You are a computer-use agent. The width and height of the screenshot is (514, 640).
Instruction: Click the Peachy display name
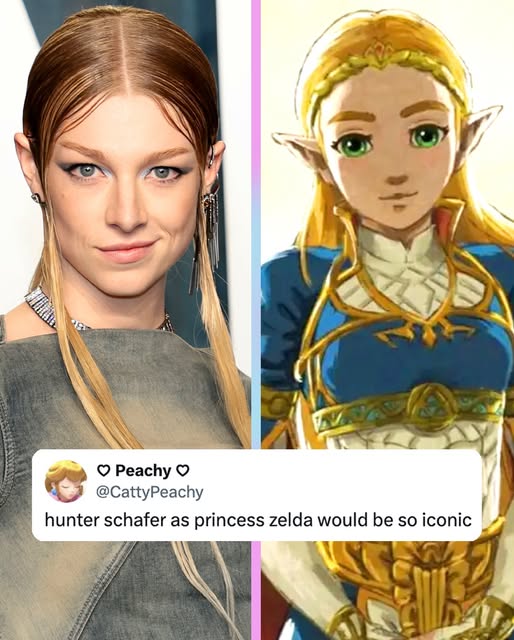[143, 471]
